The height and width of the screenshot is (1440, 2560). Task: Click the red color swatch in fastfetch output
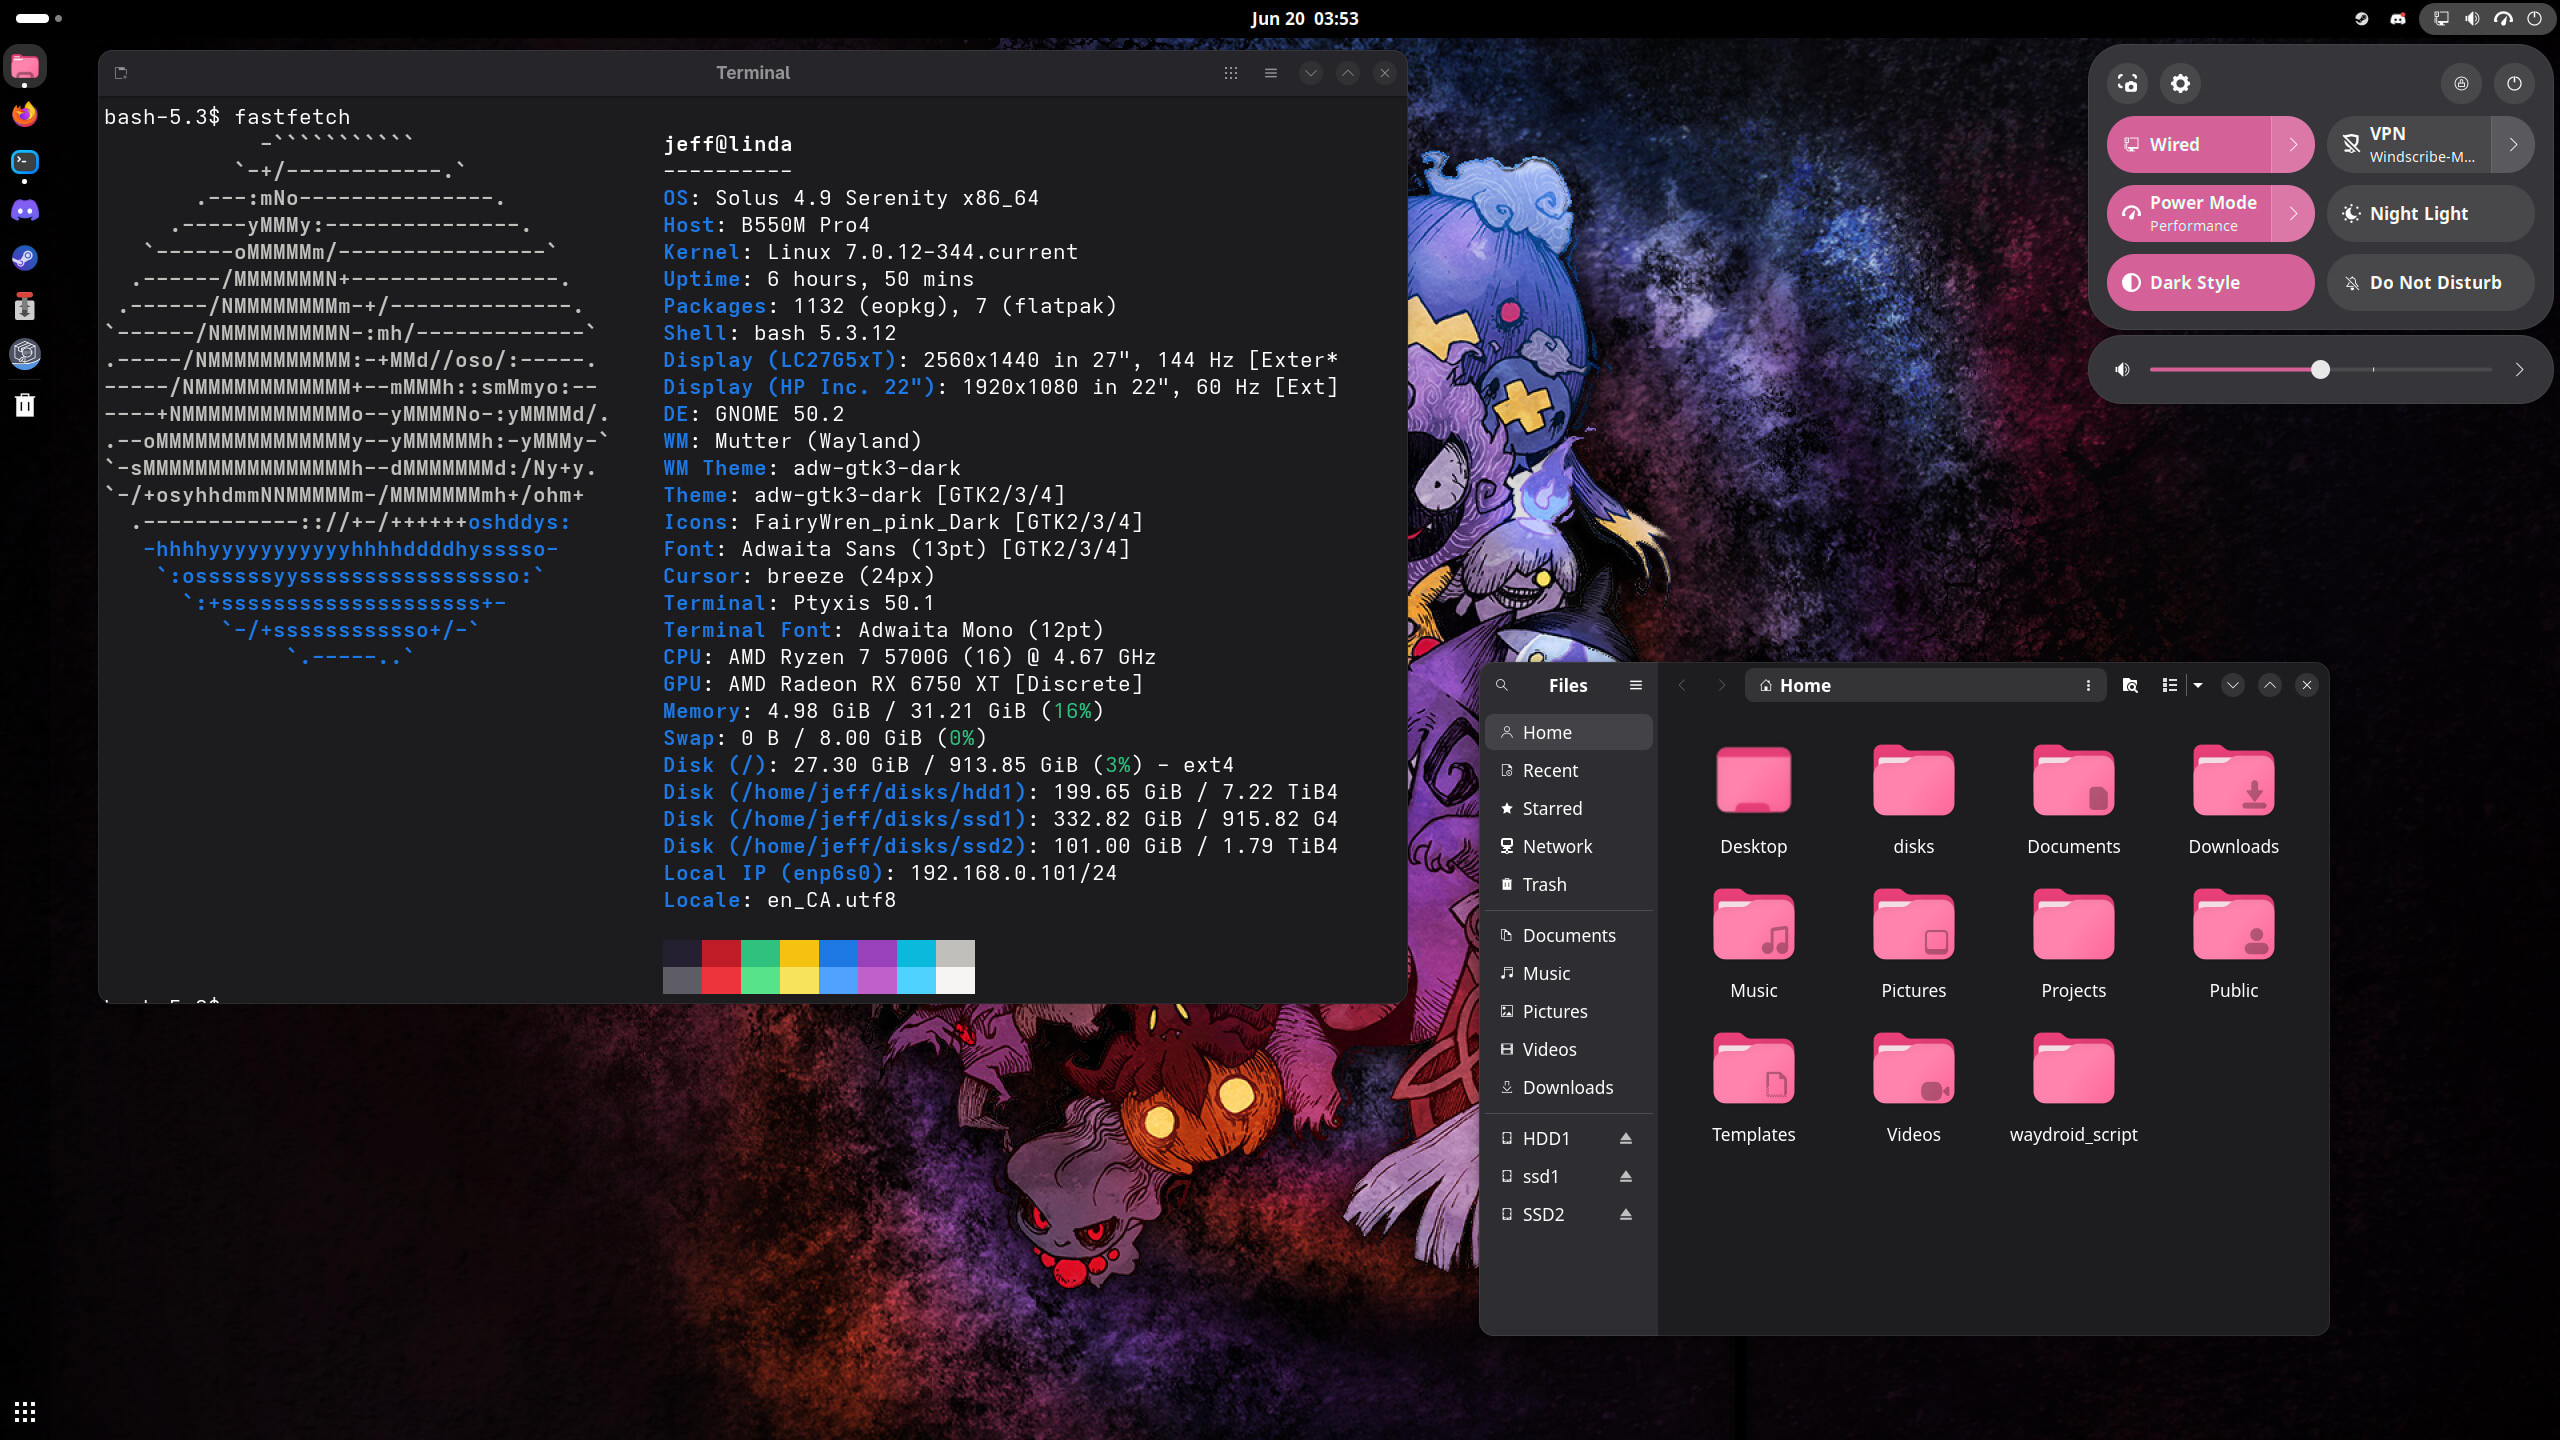point(721,966)
